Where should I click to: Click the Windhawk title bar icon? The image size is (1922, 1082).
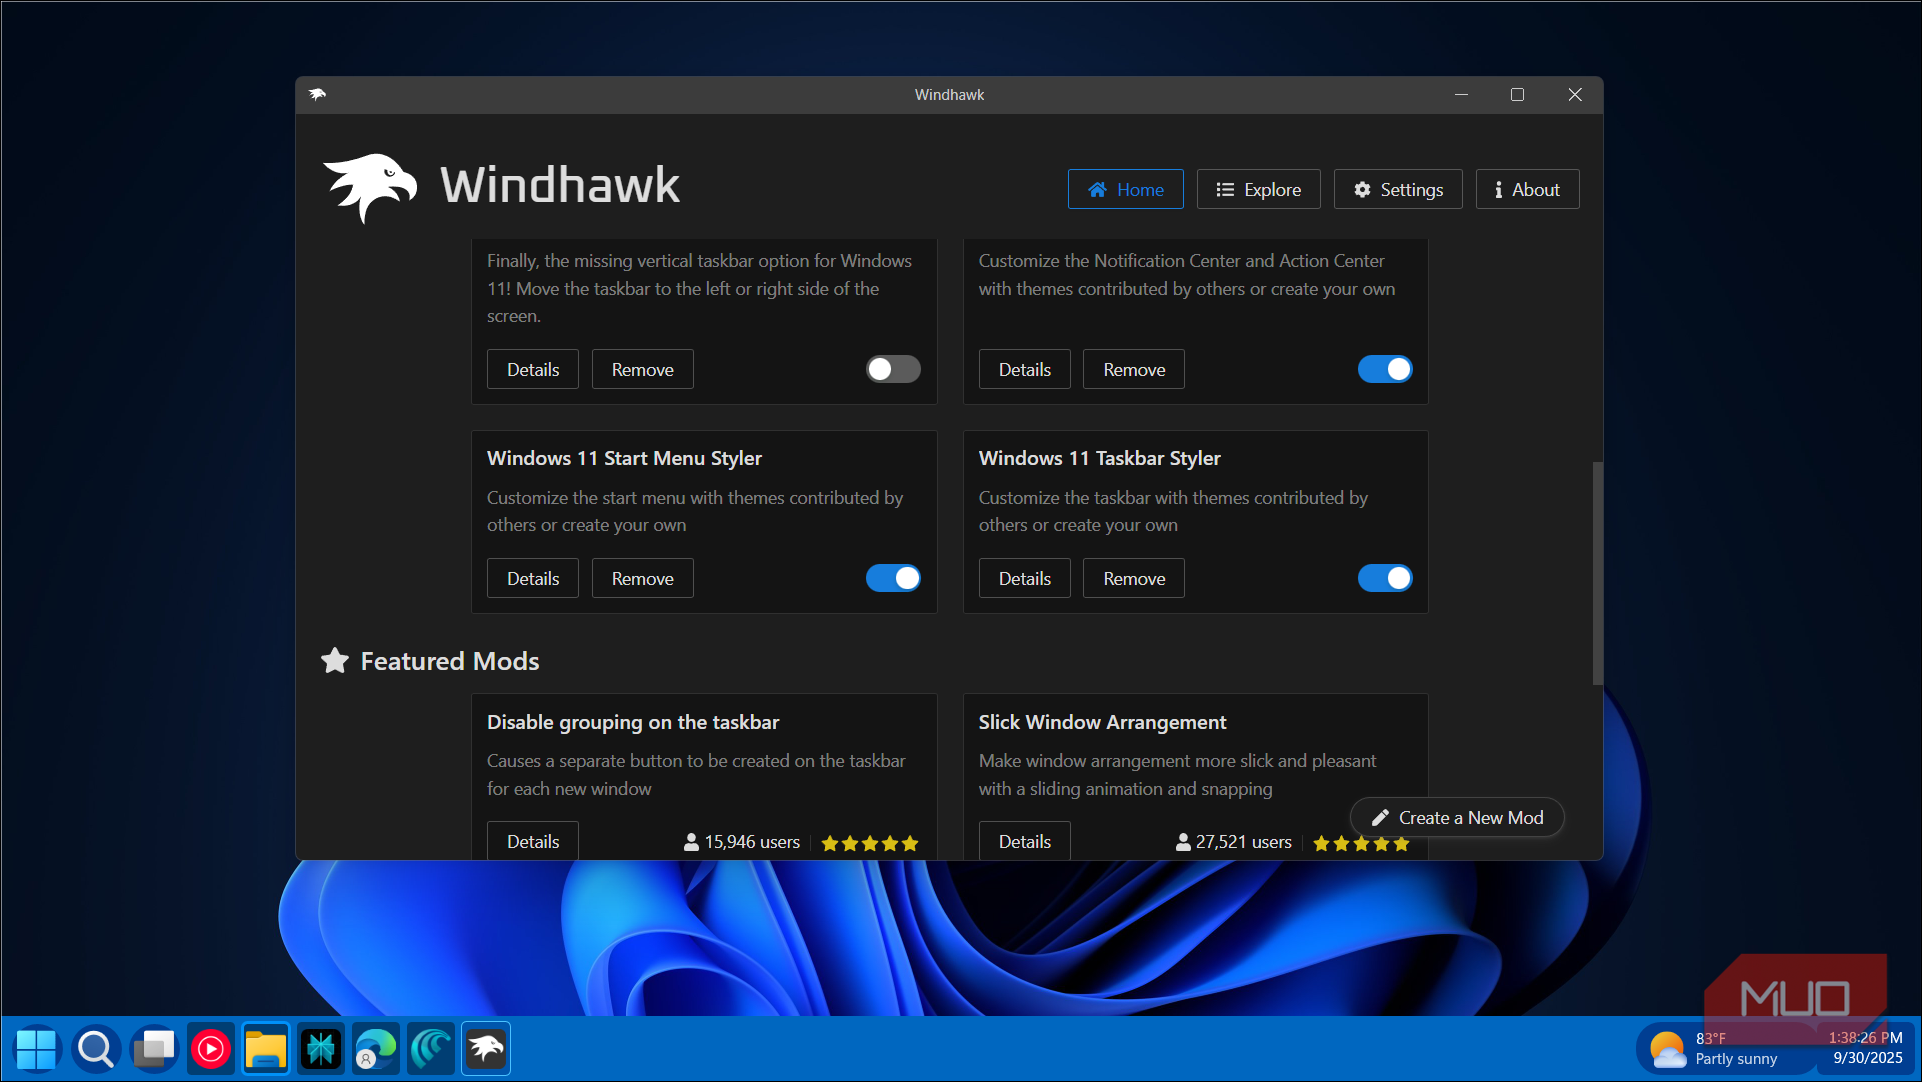pos(317,94)
